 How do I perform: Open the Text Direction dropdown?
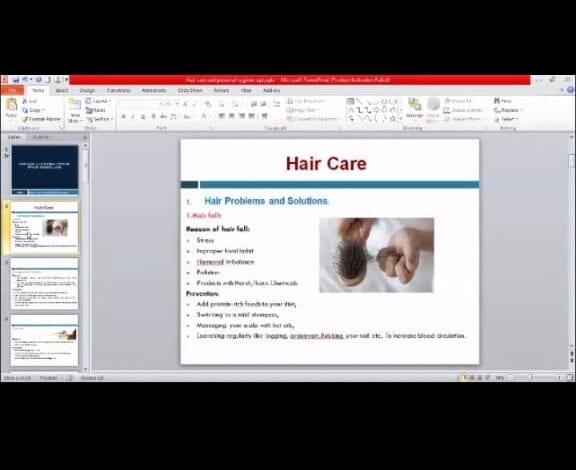306,101
